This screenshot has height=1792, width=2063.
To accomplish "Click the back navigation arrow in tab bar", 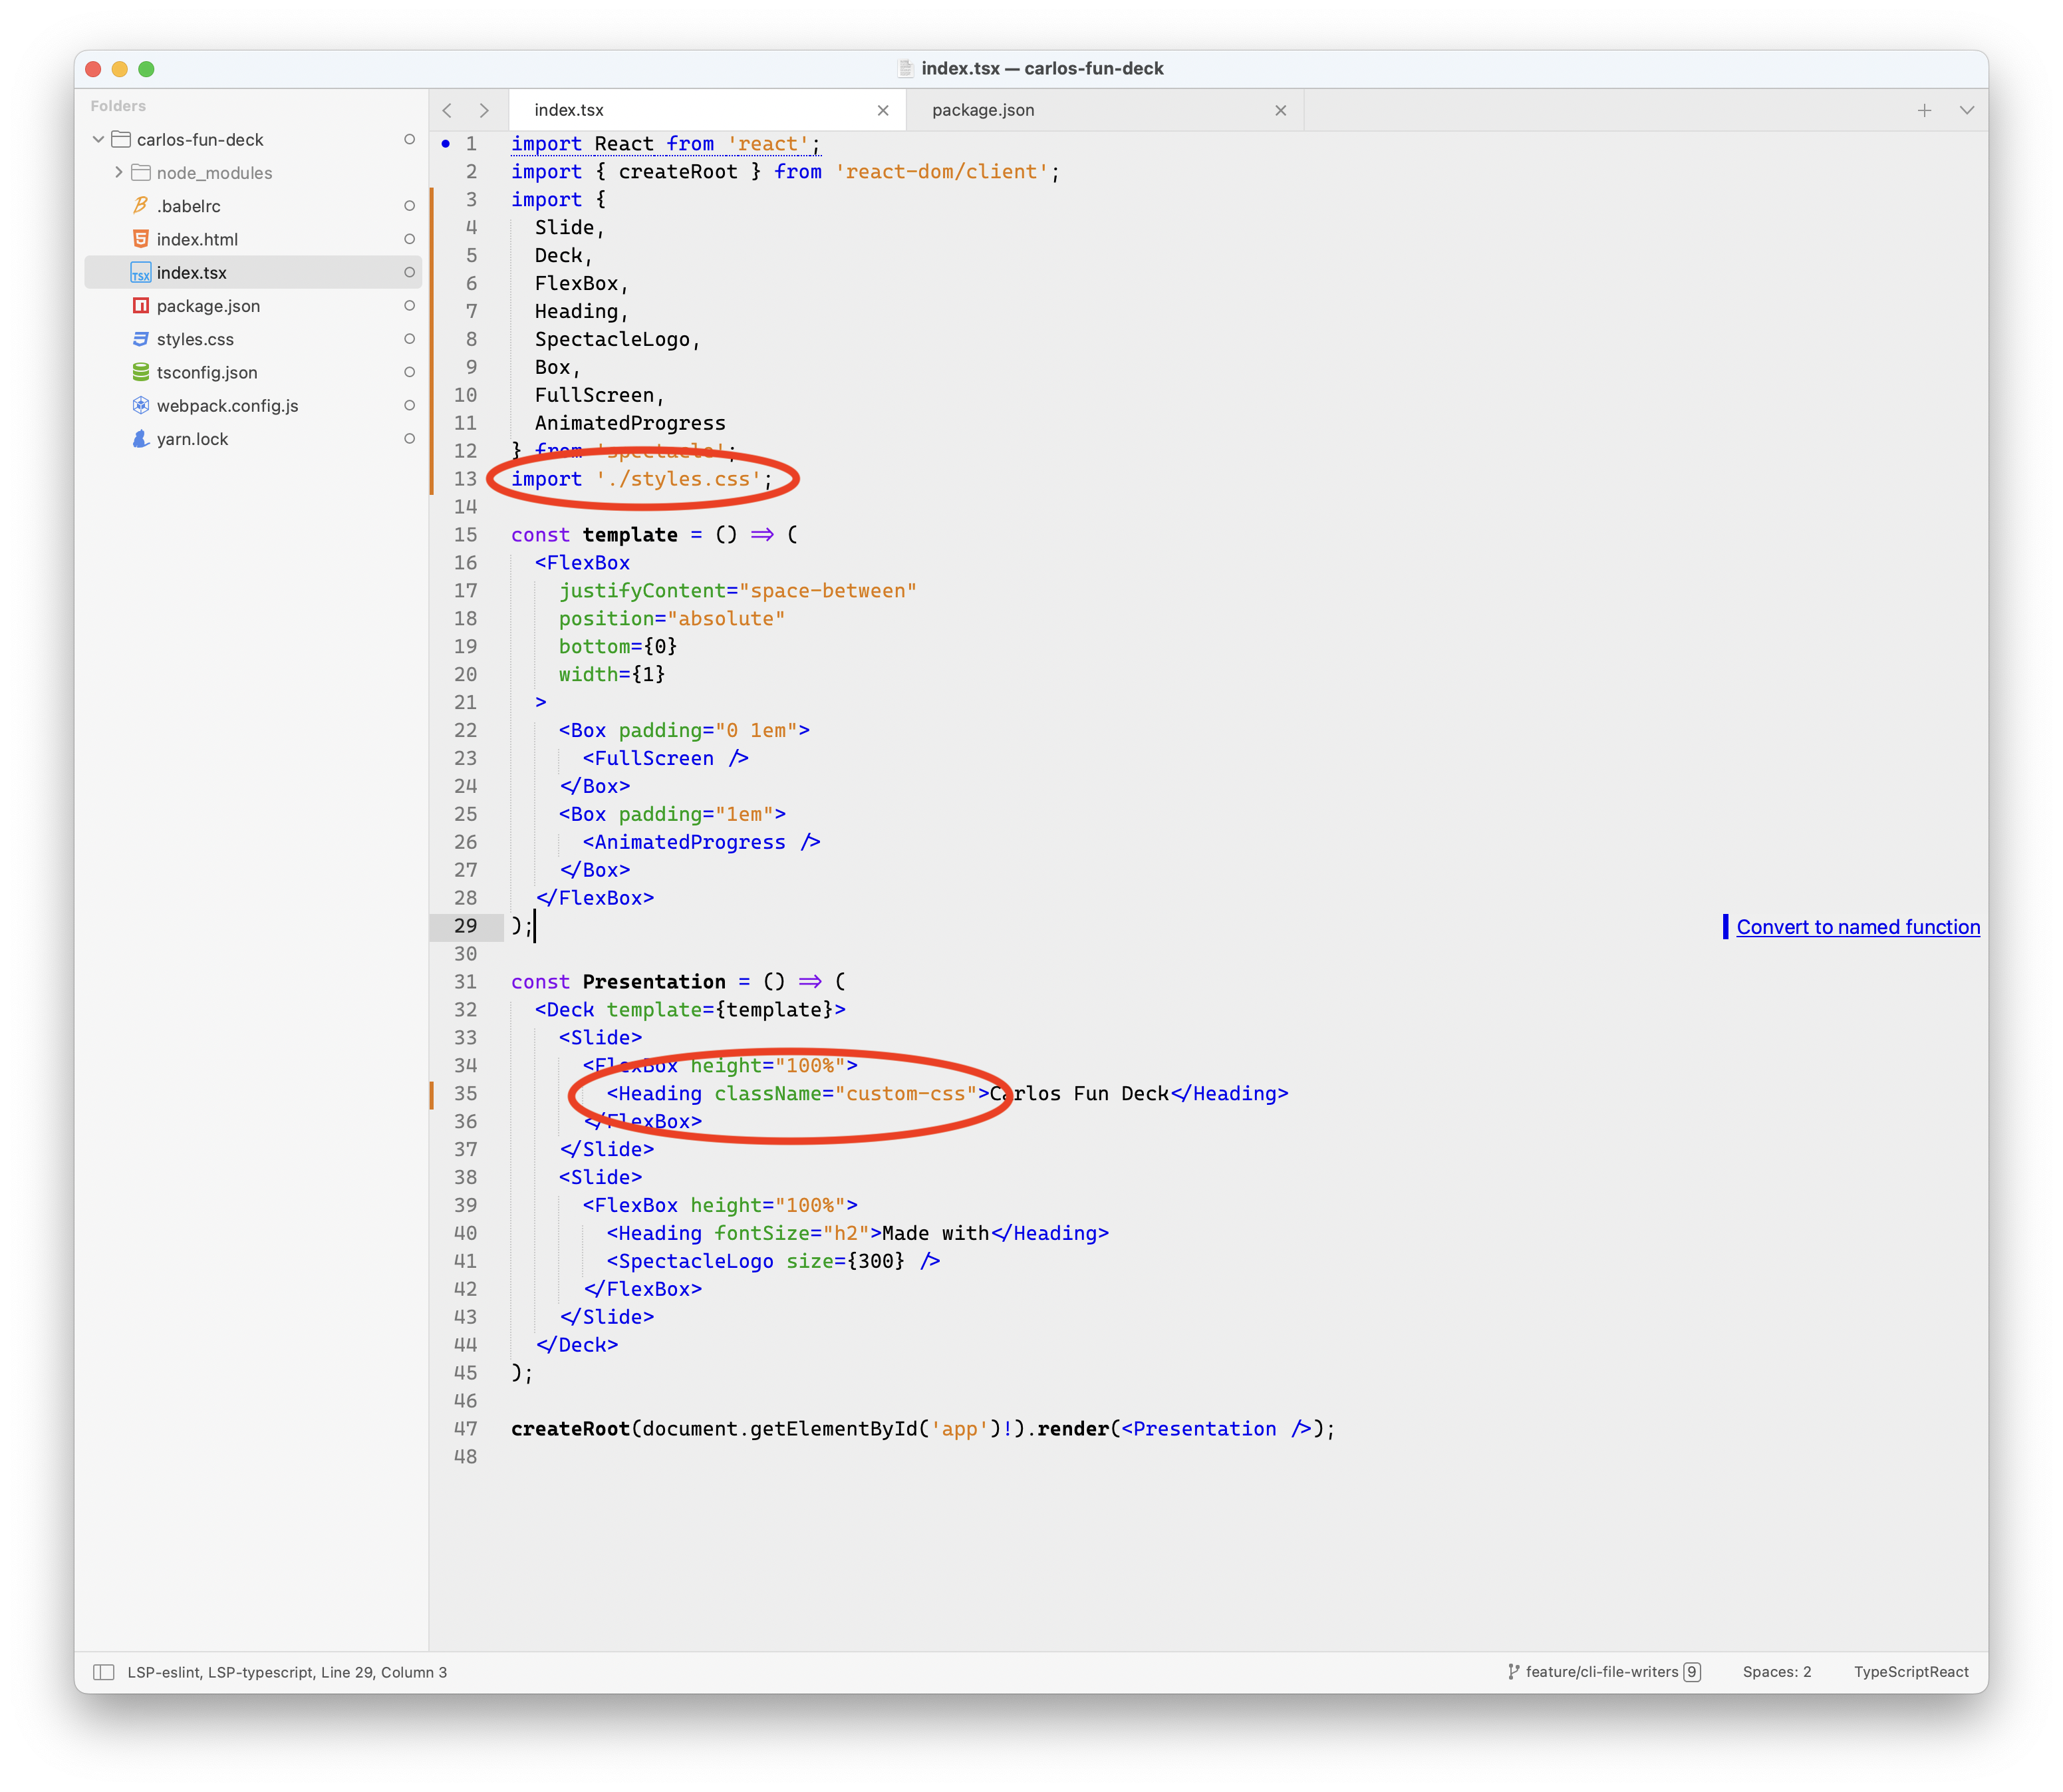I will click(448, 110).
